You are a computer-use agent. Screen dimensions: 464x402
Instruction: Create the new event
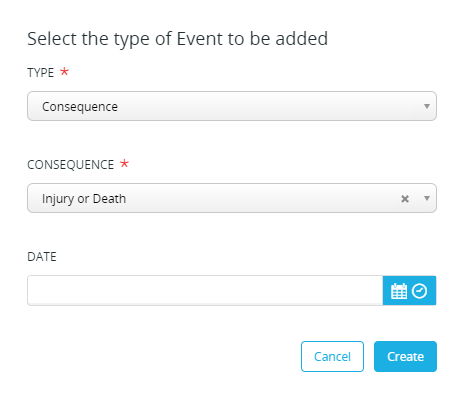click(x=405, y=356)
